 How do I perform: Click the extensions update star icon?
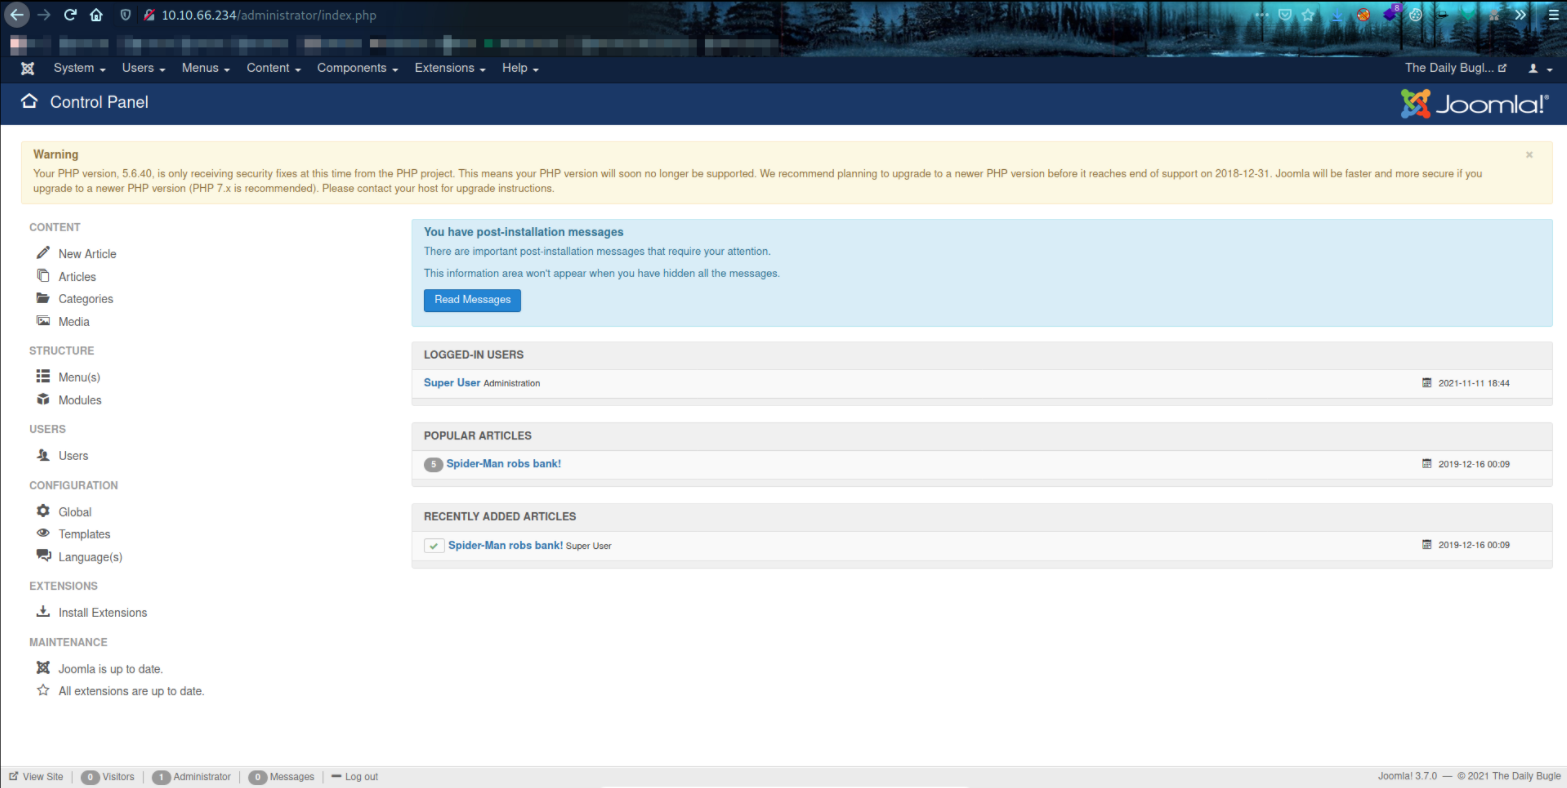click(x=43, y=690)
